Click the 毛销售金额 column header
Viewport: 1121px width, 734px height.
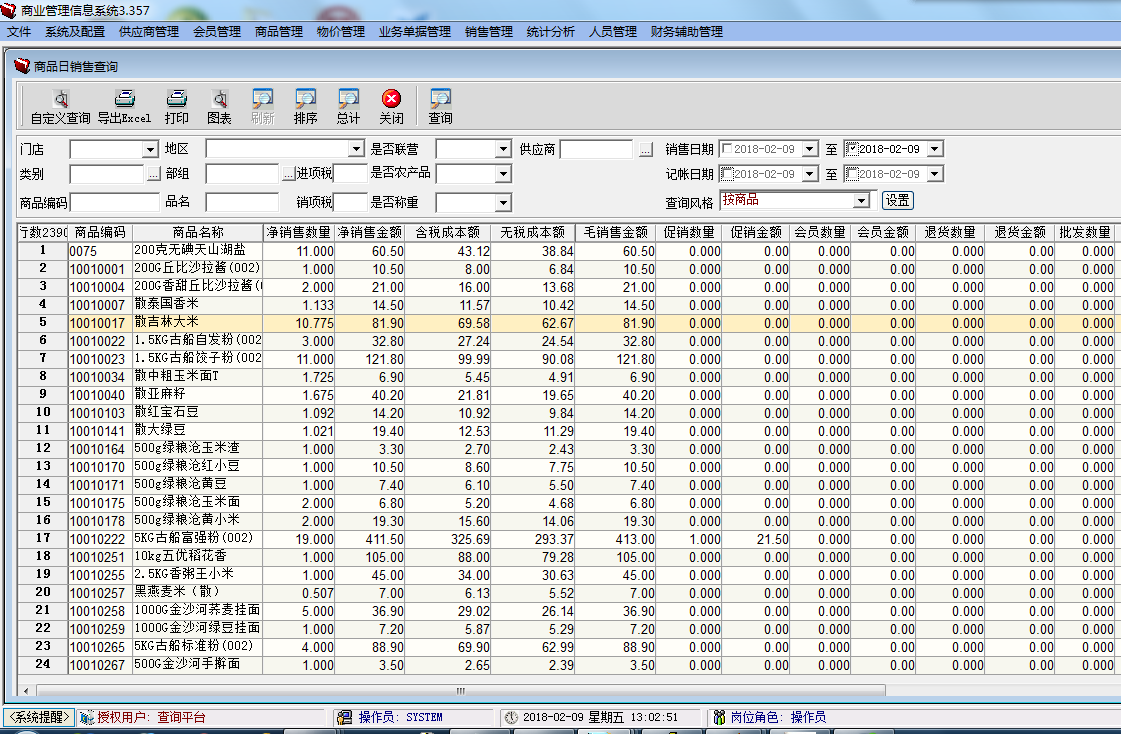click(616, 232)
